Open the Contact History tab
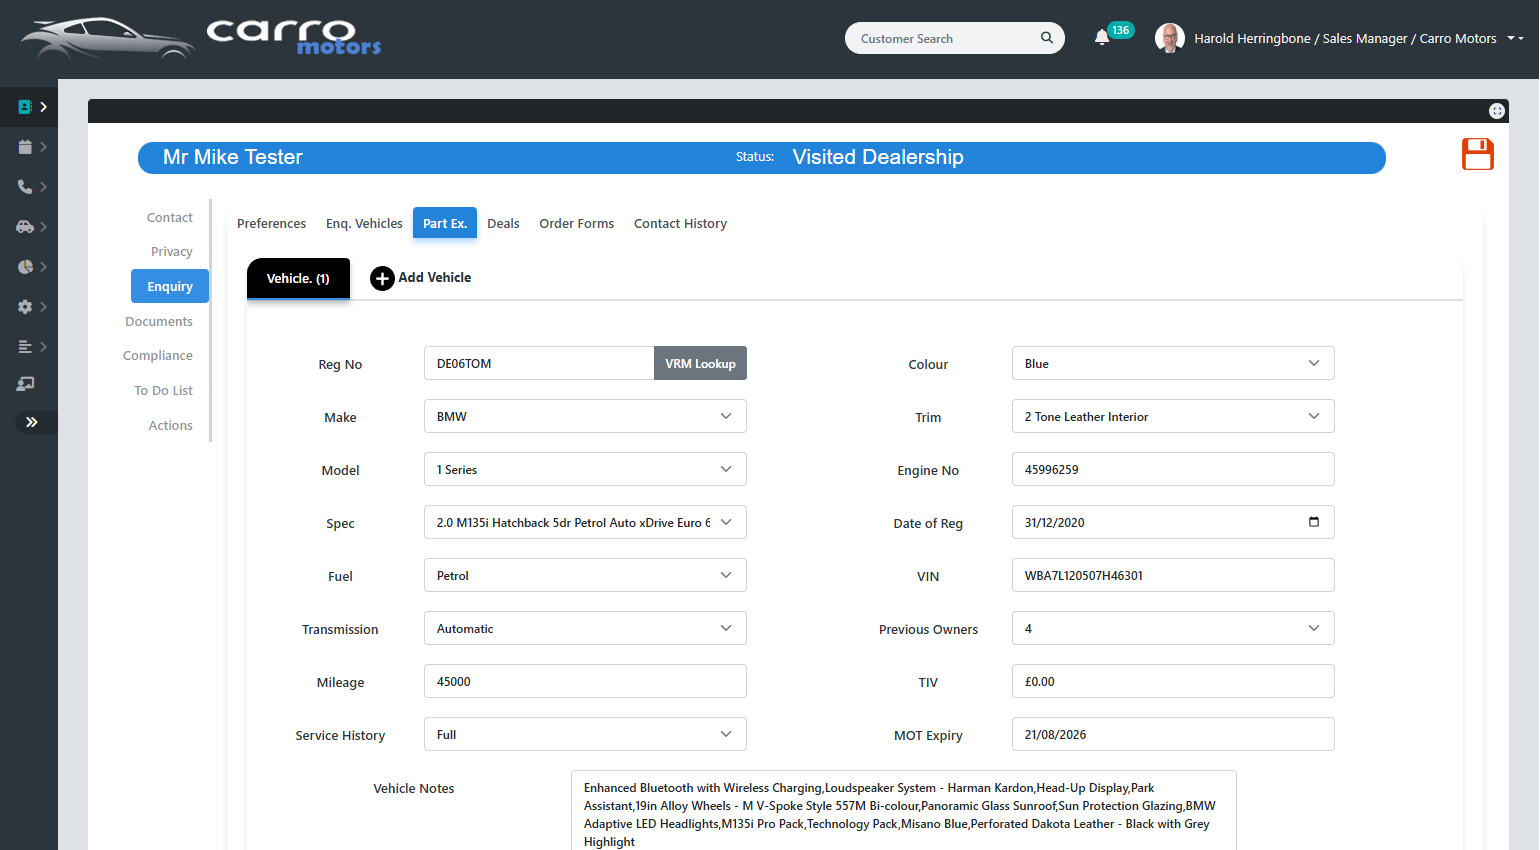 click(x=680, y=224)
